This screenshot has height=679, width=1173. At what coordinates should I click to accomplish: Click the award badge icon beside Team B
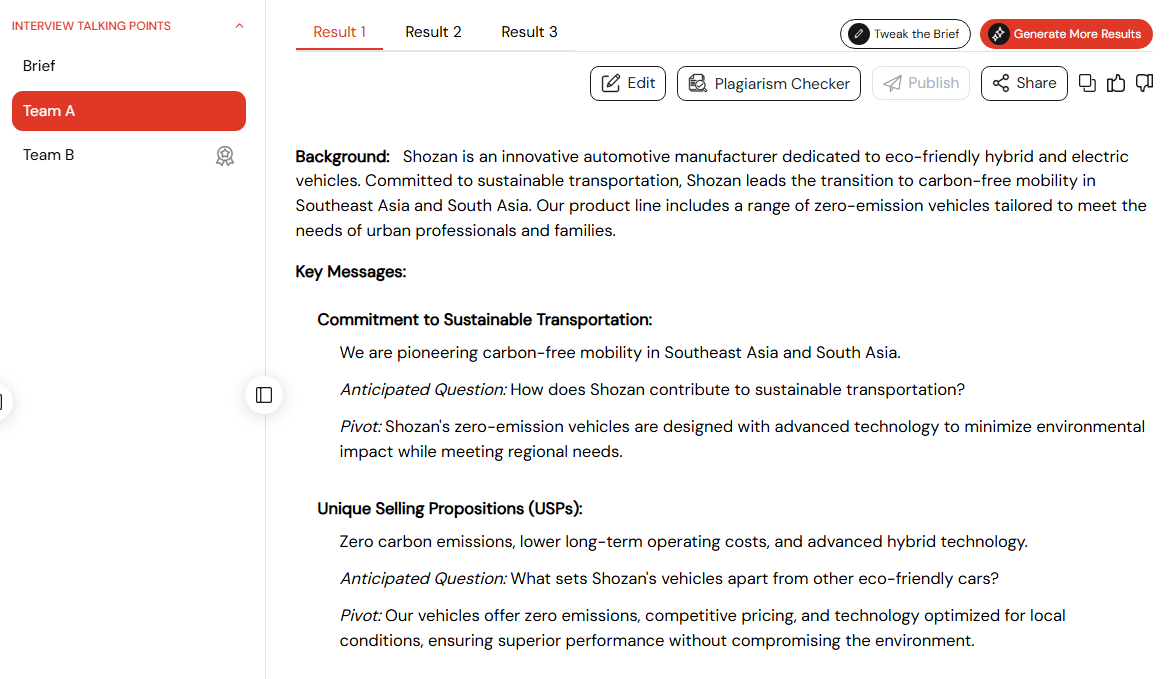pos(224,156)
